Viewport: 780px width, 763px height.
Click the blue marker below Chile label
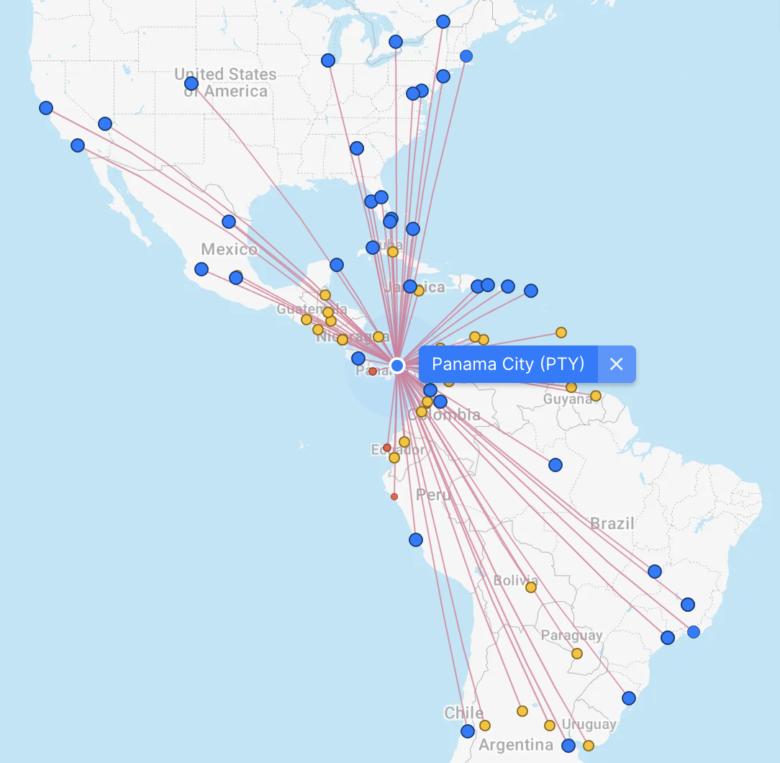[467, 731]
